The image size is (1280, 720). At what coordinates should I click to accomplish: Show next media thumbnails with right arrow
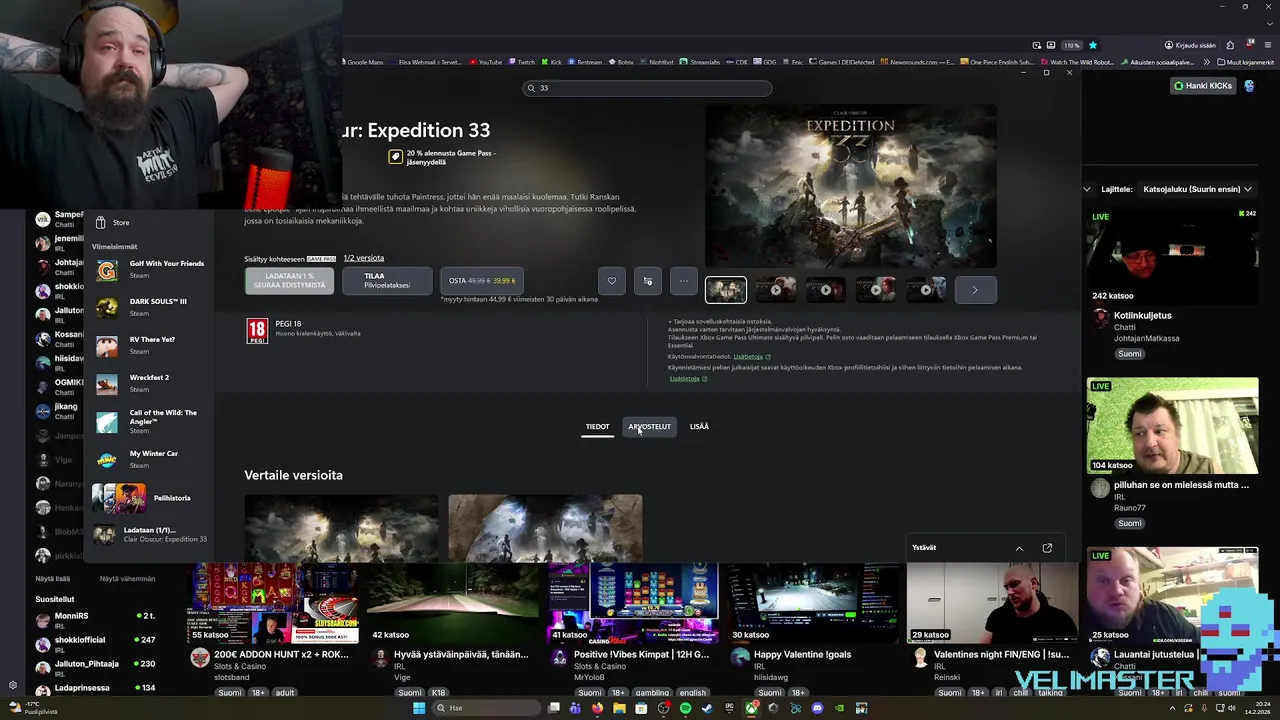(x=975, y=290)
